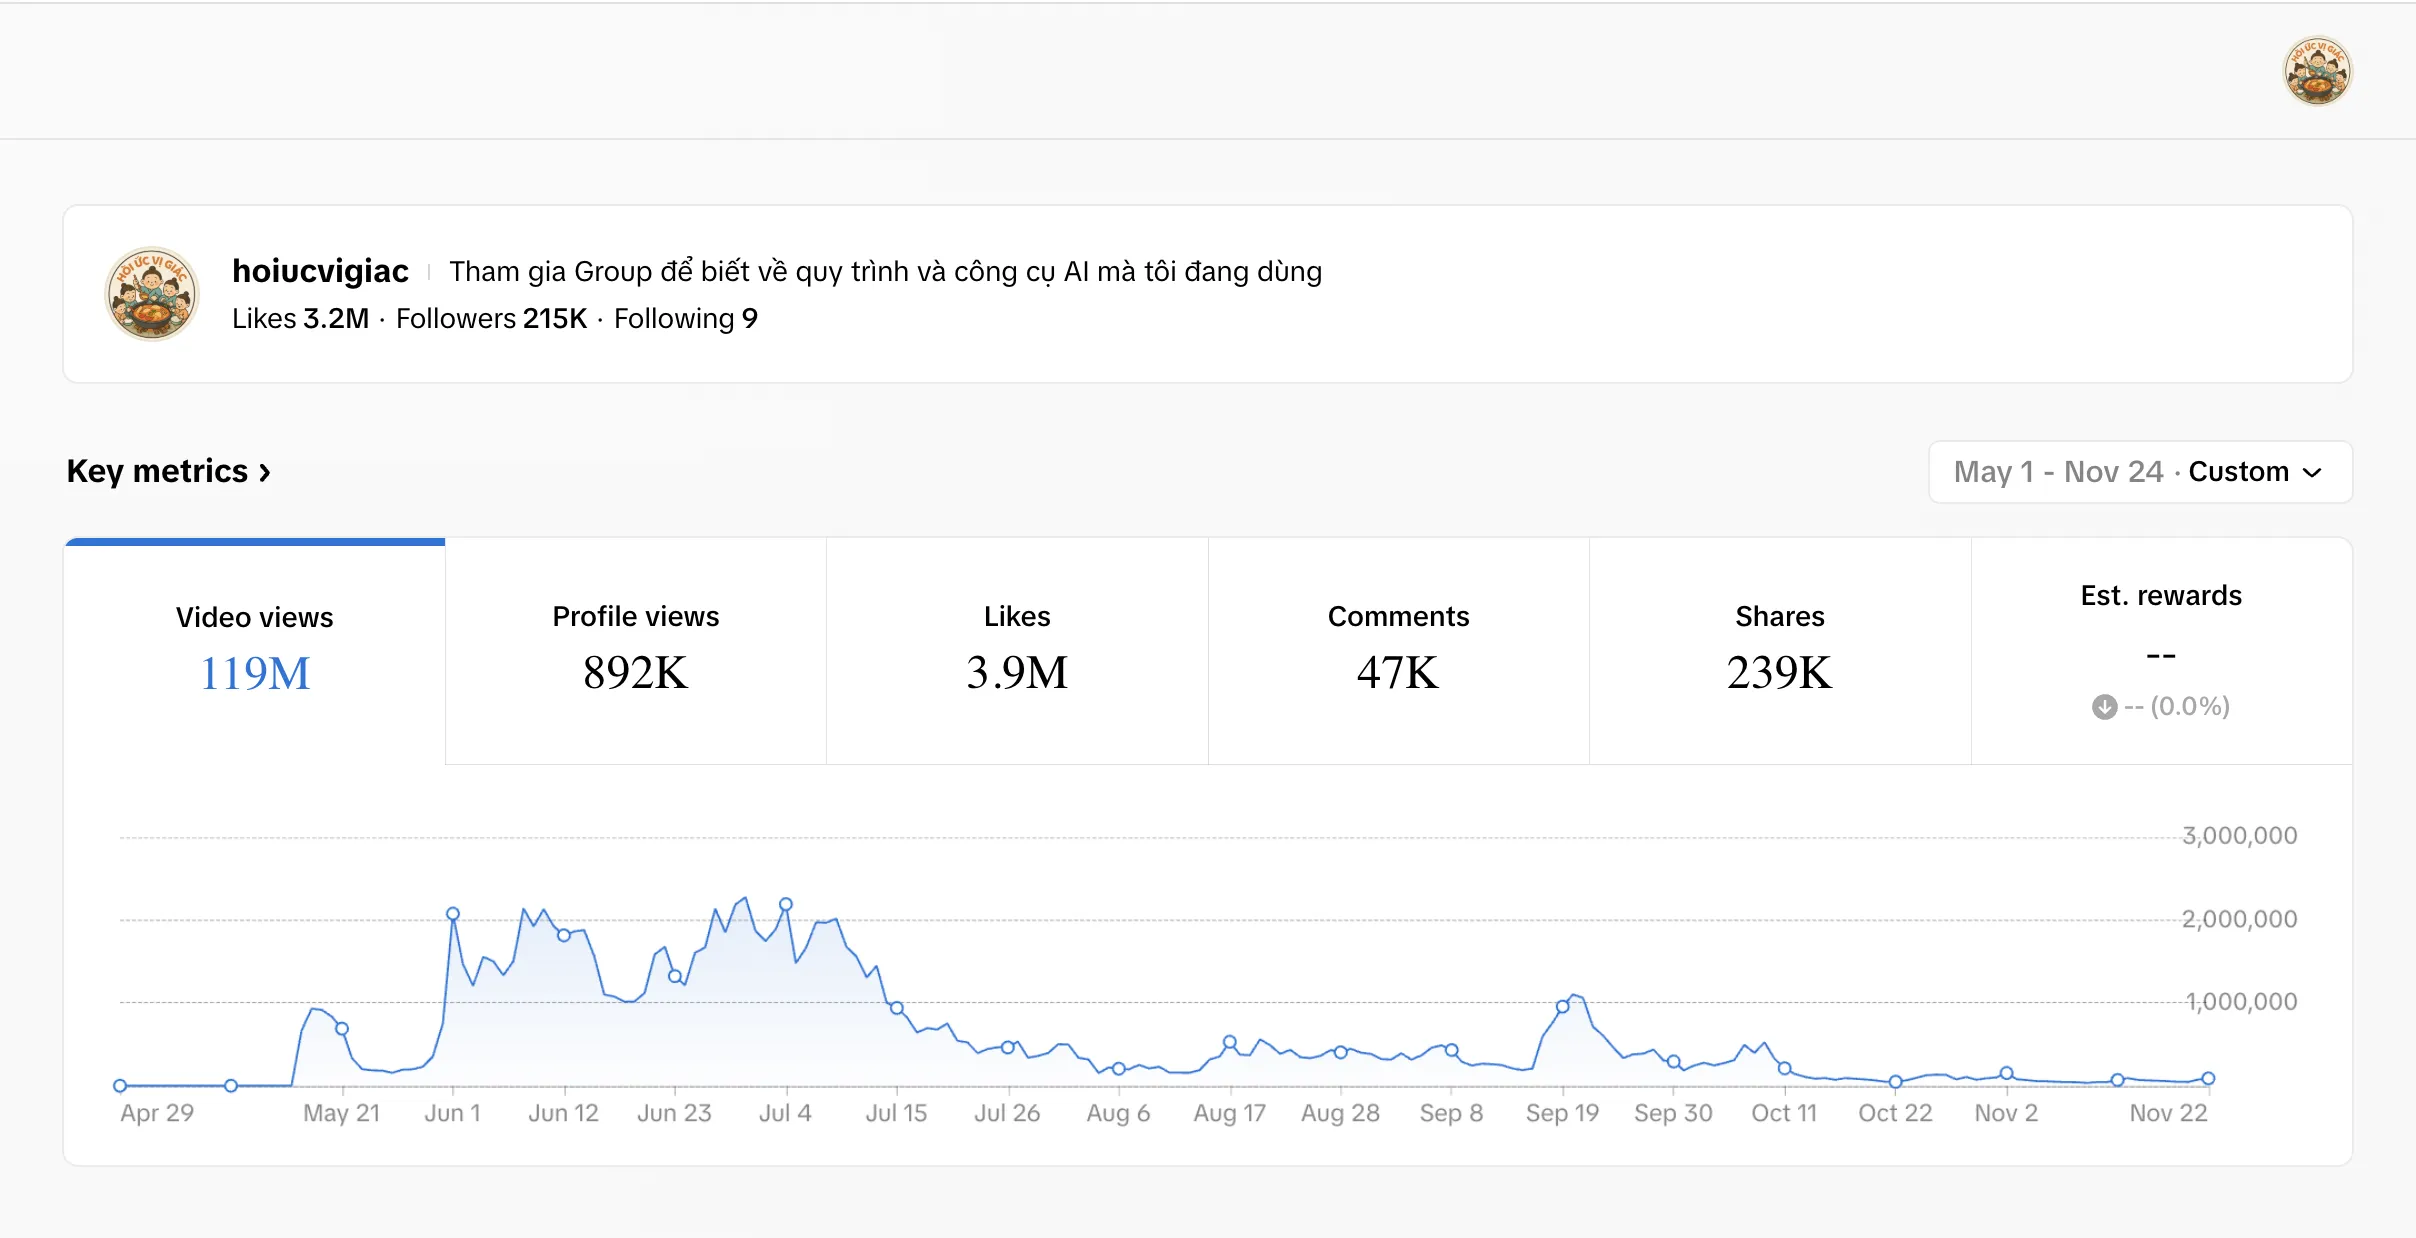
Task: Click the Jun 1 data point on chart
Action: tap(453, 914)
